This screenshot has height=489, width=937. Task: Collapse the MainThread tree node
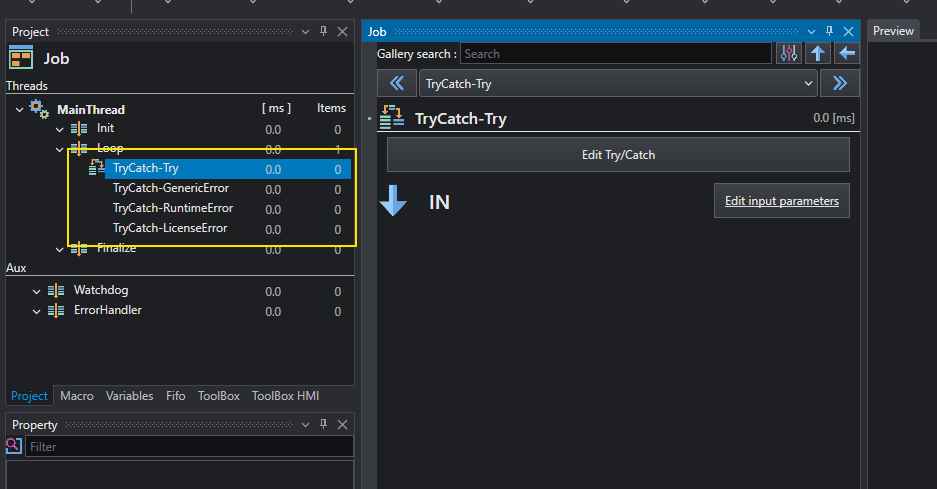point(19,110)
